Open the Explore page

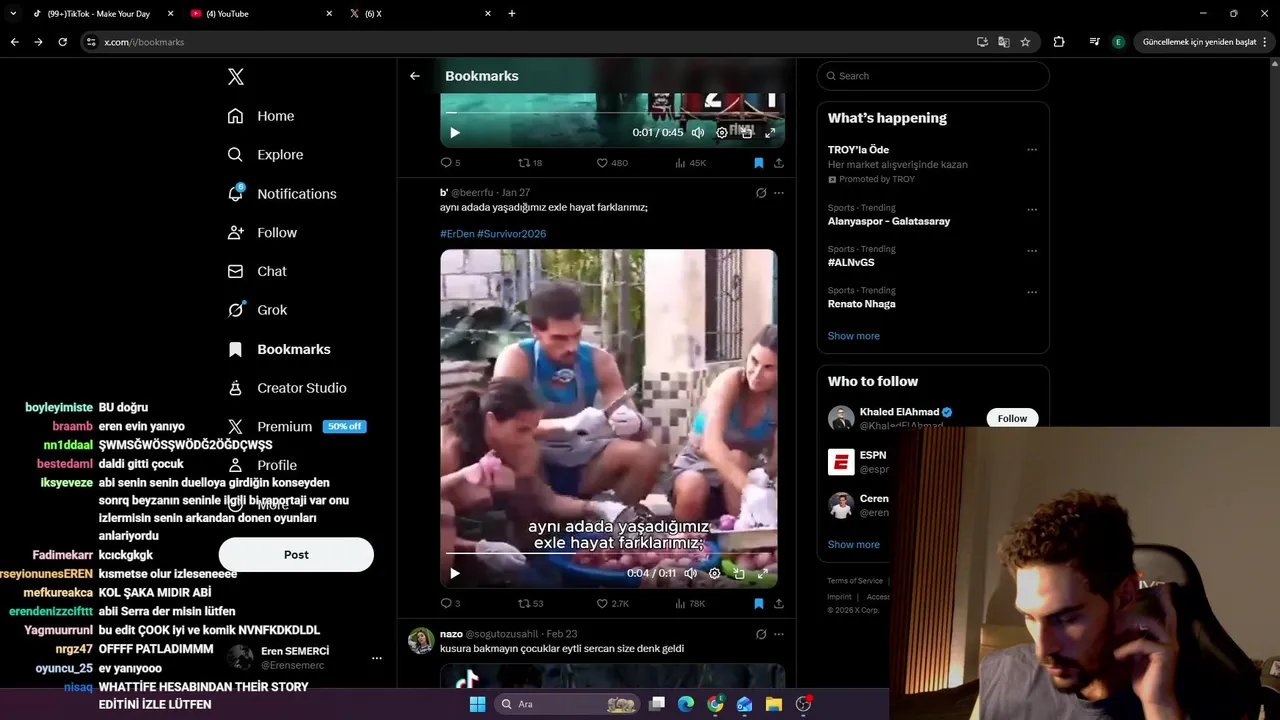pyautogui.click(x=265, y=155)
